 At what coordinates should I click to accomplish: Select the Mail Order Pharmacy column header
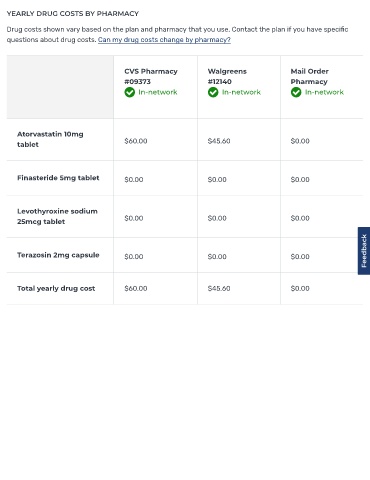pos(309,76)
